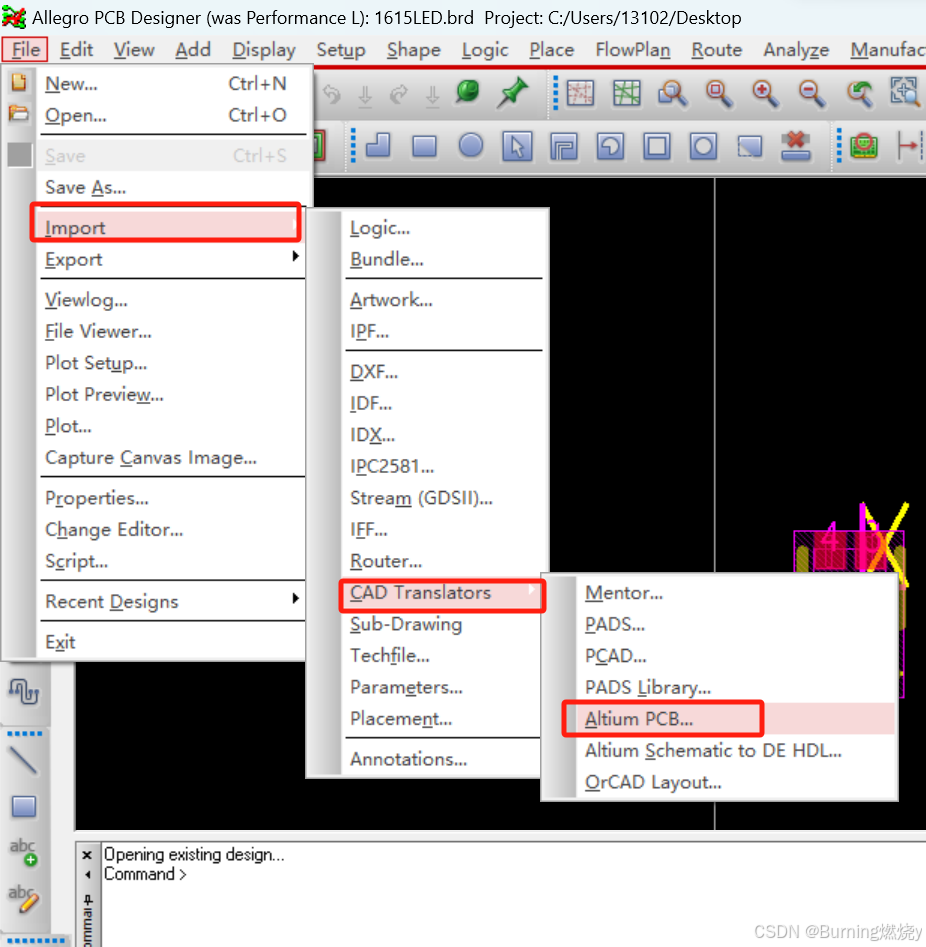
Task: Open the File menu
Action: 25,50
